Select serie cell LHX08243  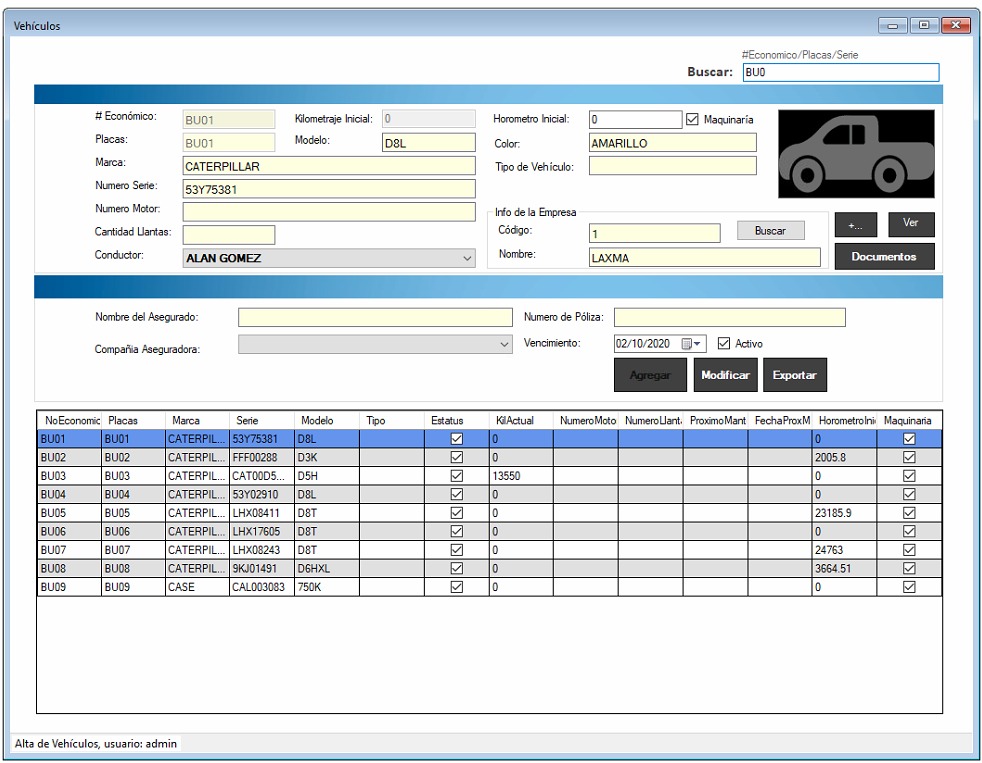click(x=262, y=550)
